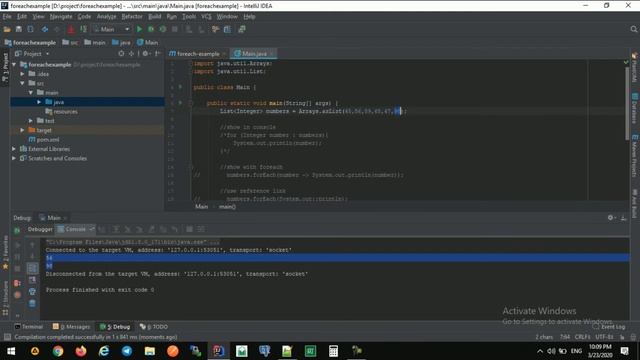Expand External Libraries node
The width and height of the screenshot is (640, 360).
[15, 149]
